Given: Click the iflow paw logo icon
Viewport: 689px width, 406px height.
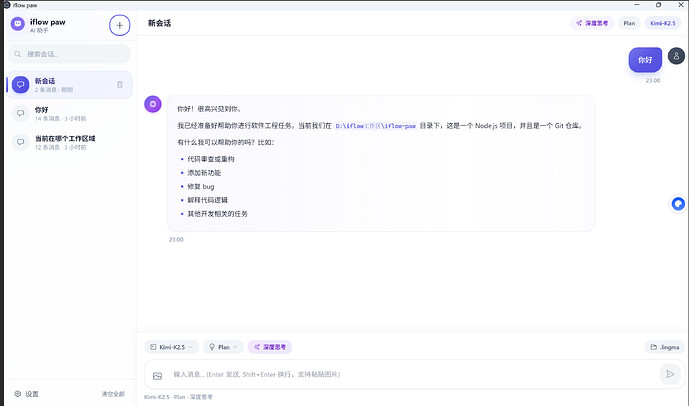Looking at the screenshot, I should [x=17, y=25].
